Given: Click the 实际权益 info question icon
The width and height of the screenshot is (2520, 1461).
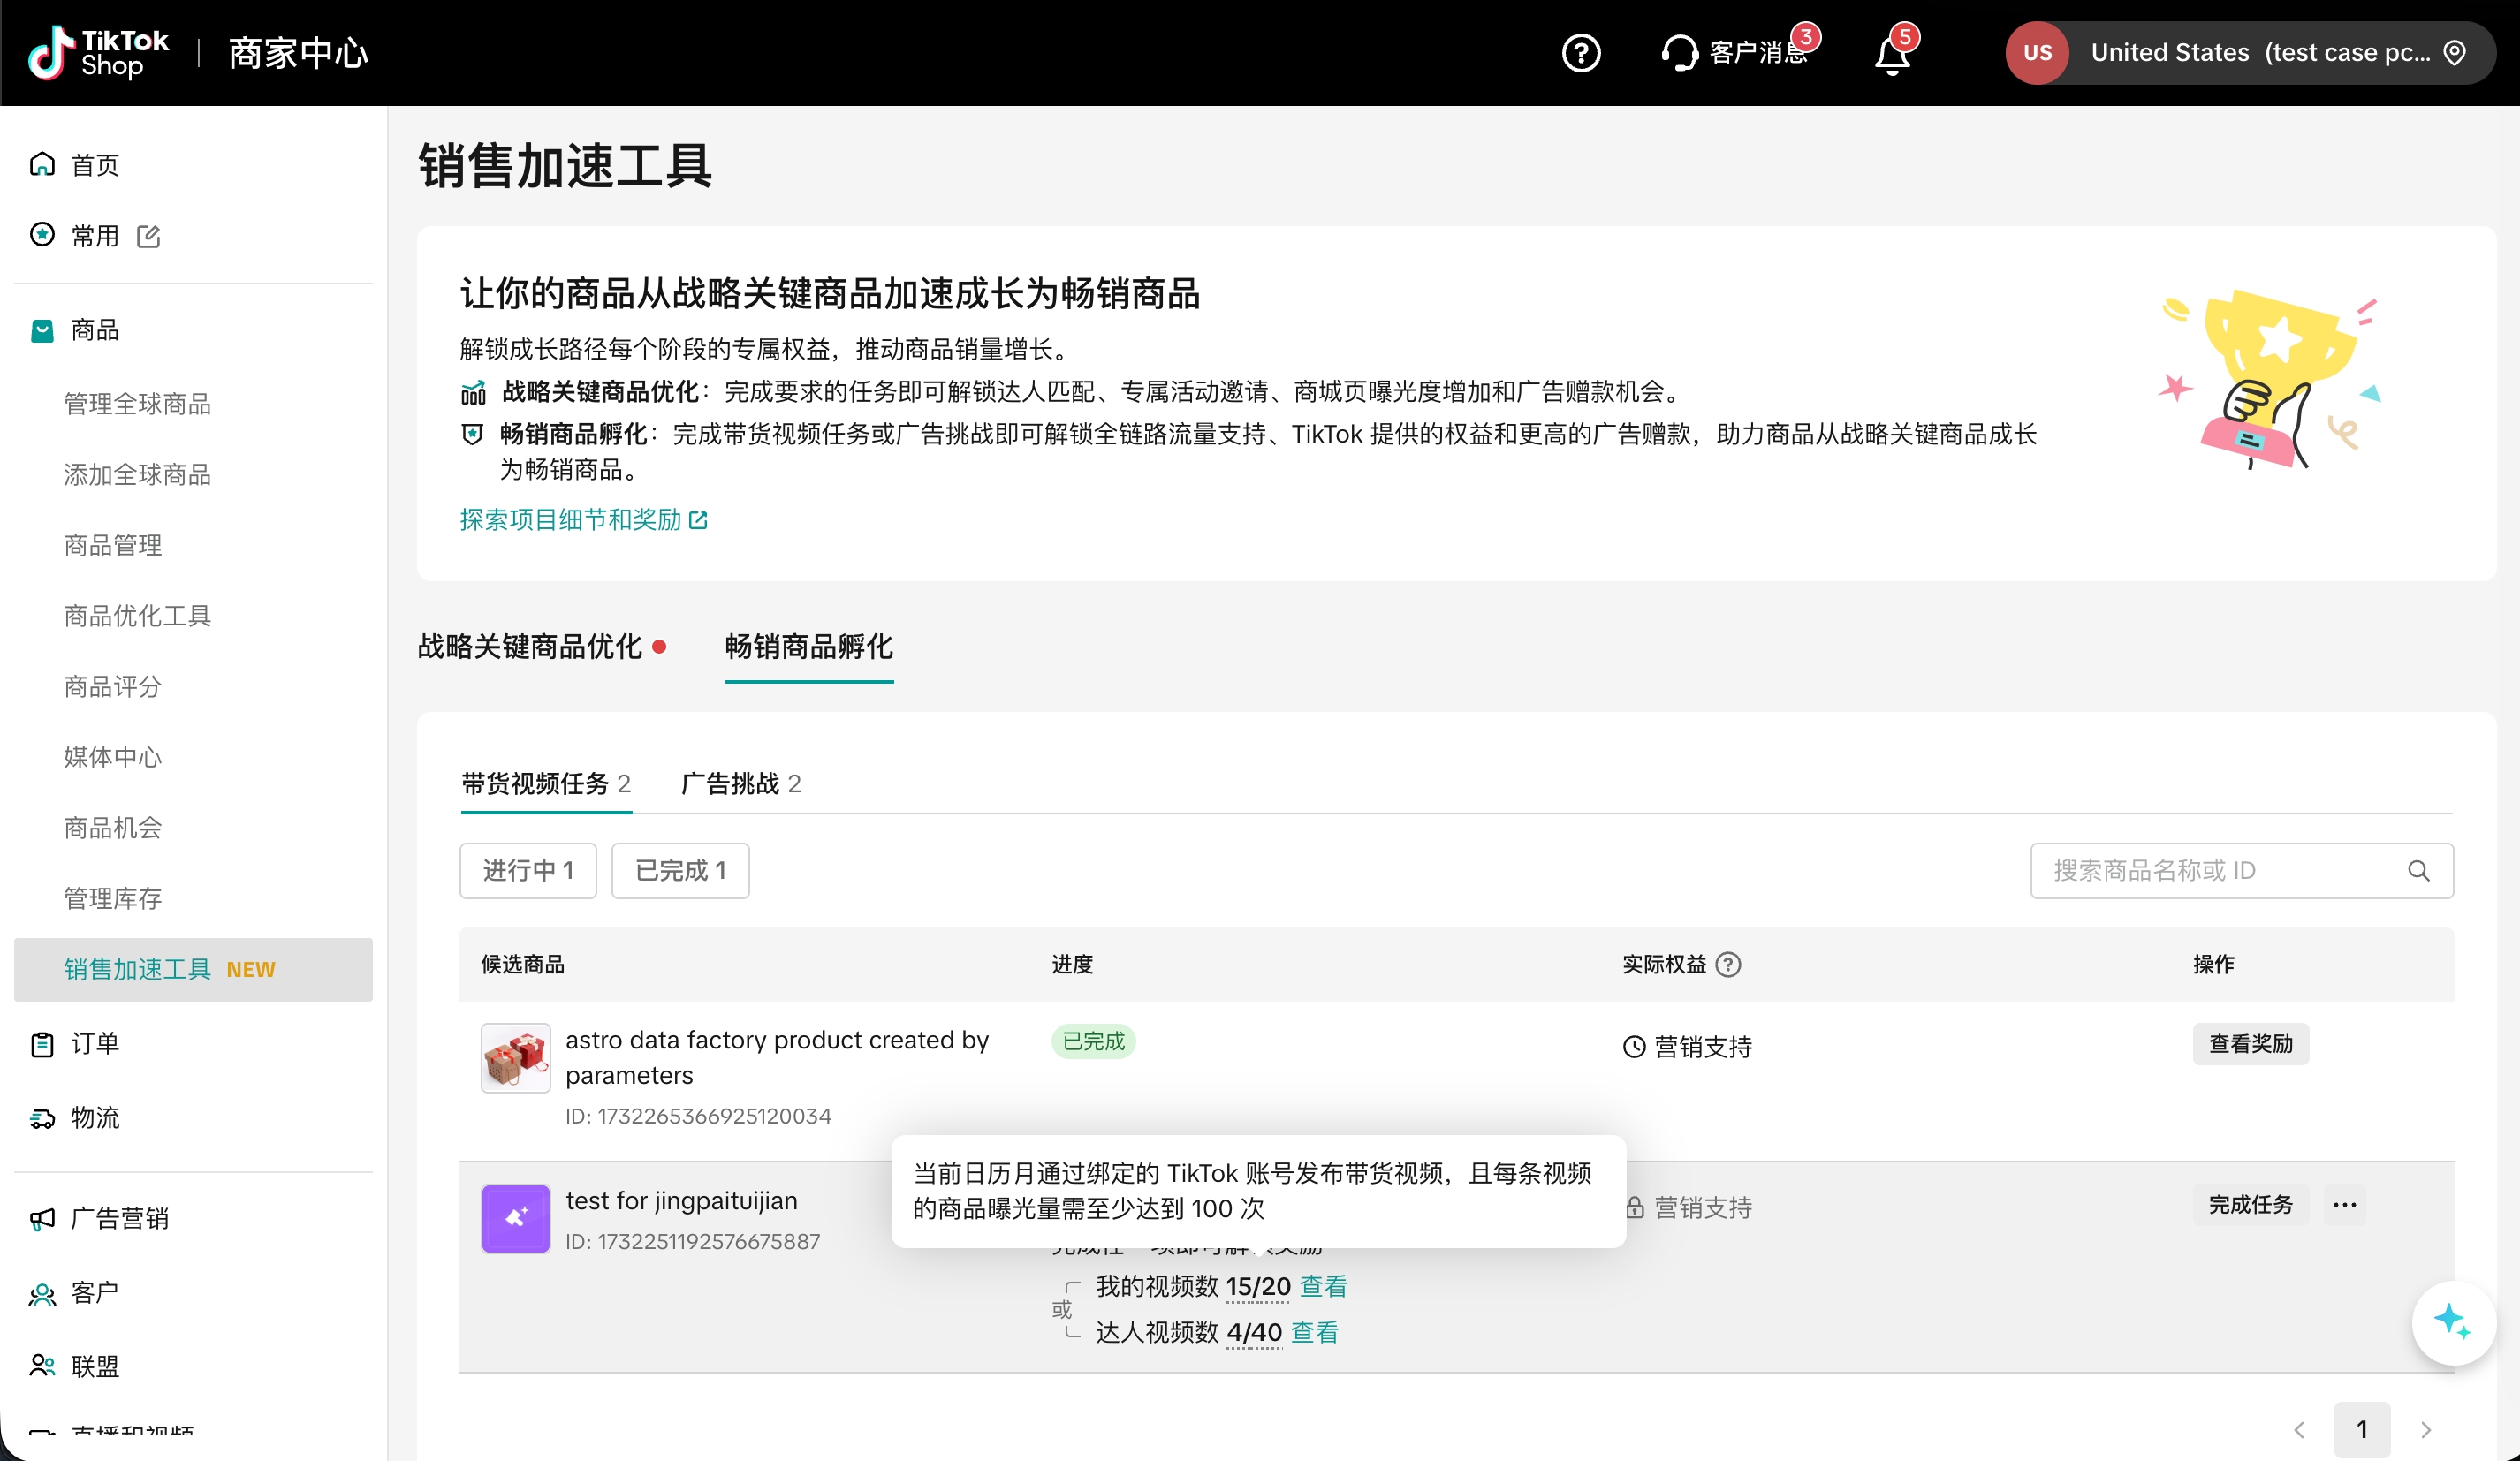Looking at the screenshot, I should tap(1728, 964).
